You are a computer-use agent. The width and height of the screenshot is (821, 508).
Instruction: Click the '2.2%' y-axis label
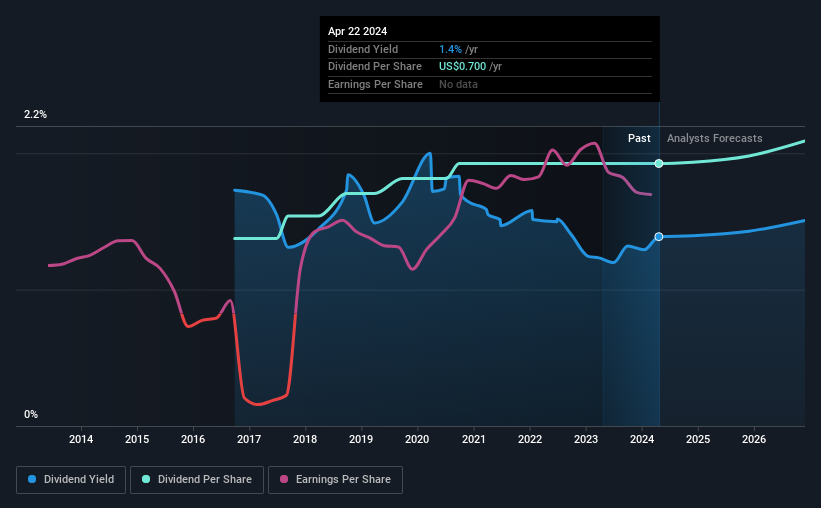point(35,114)
